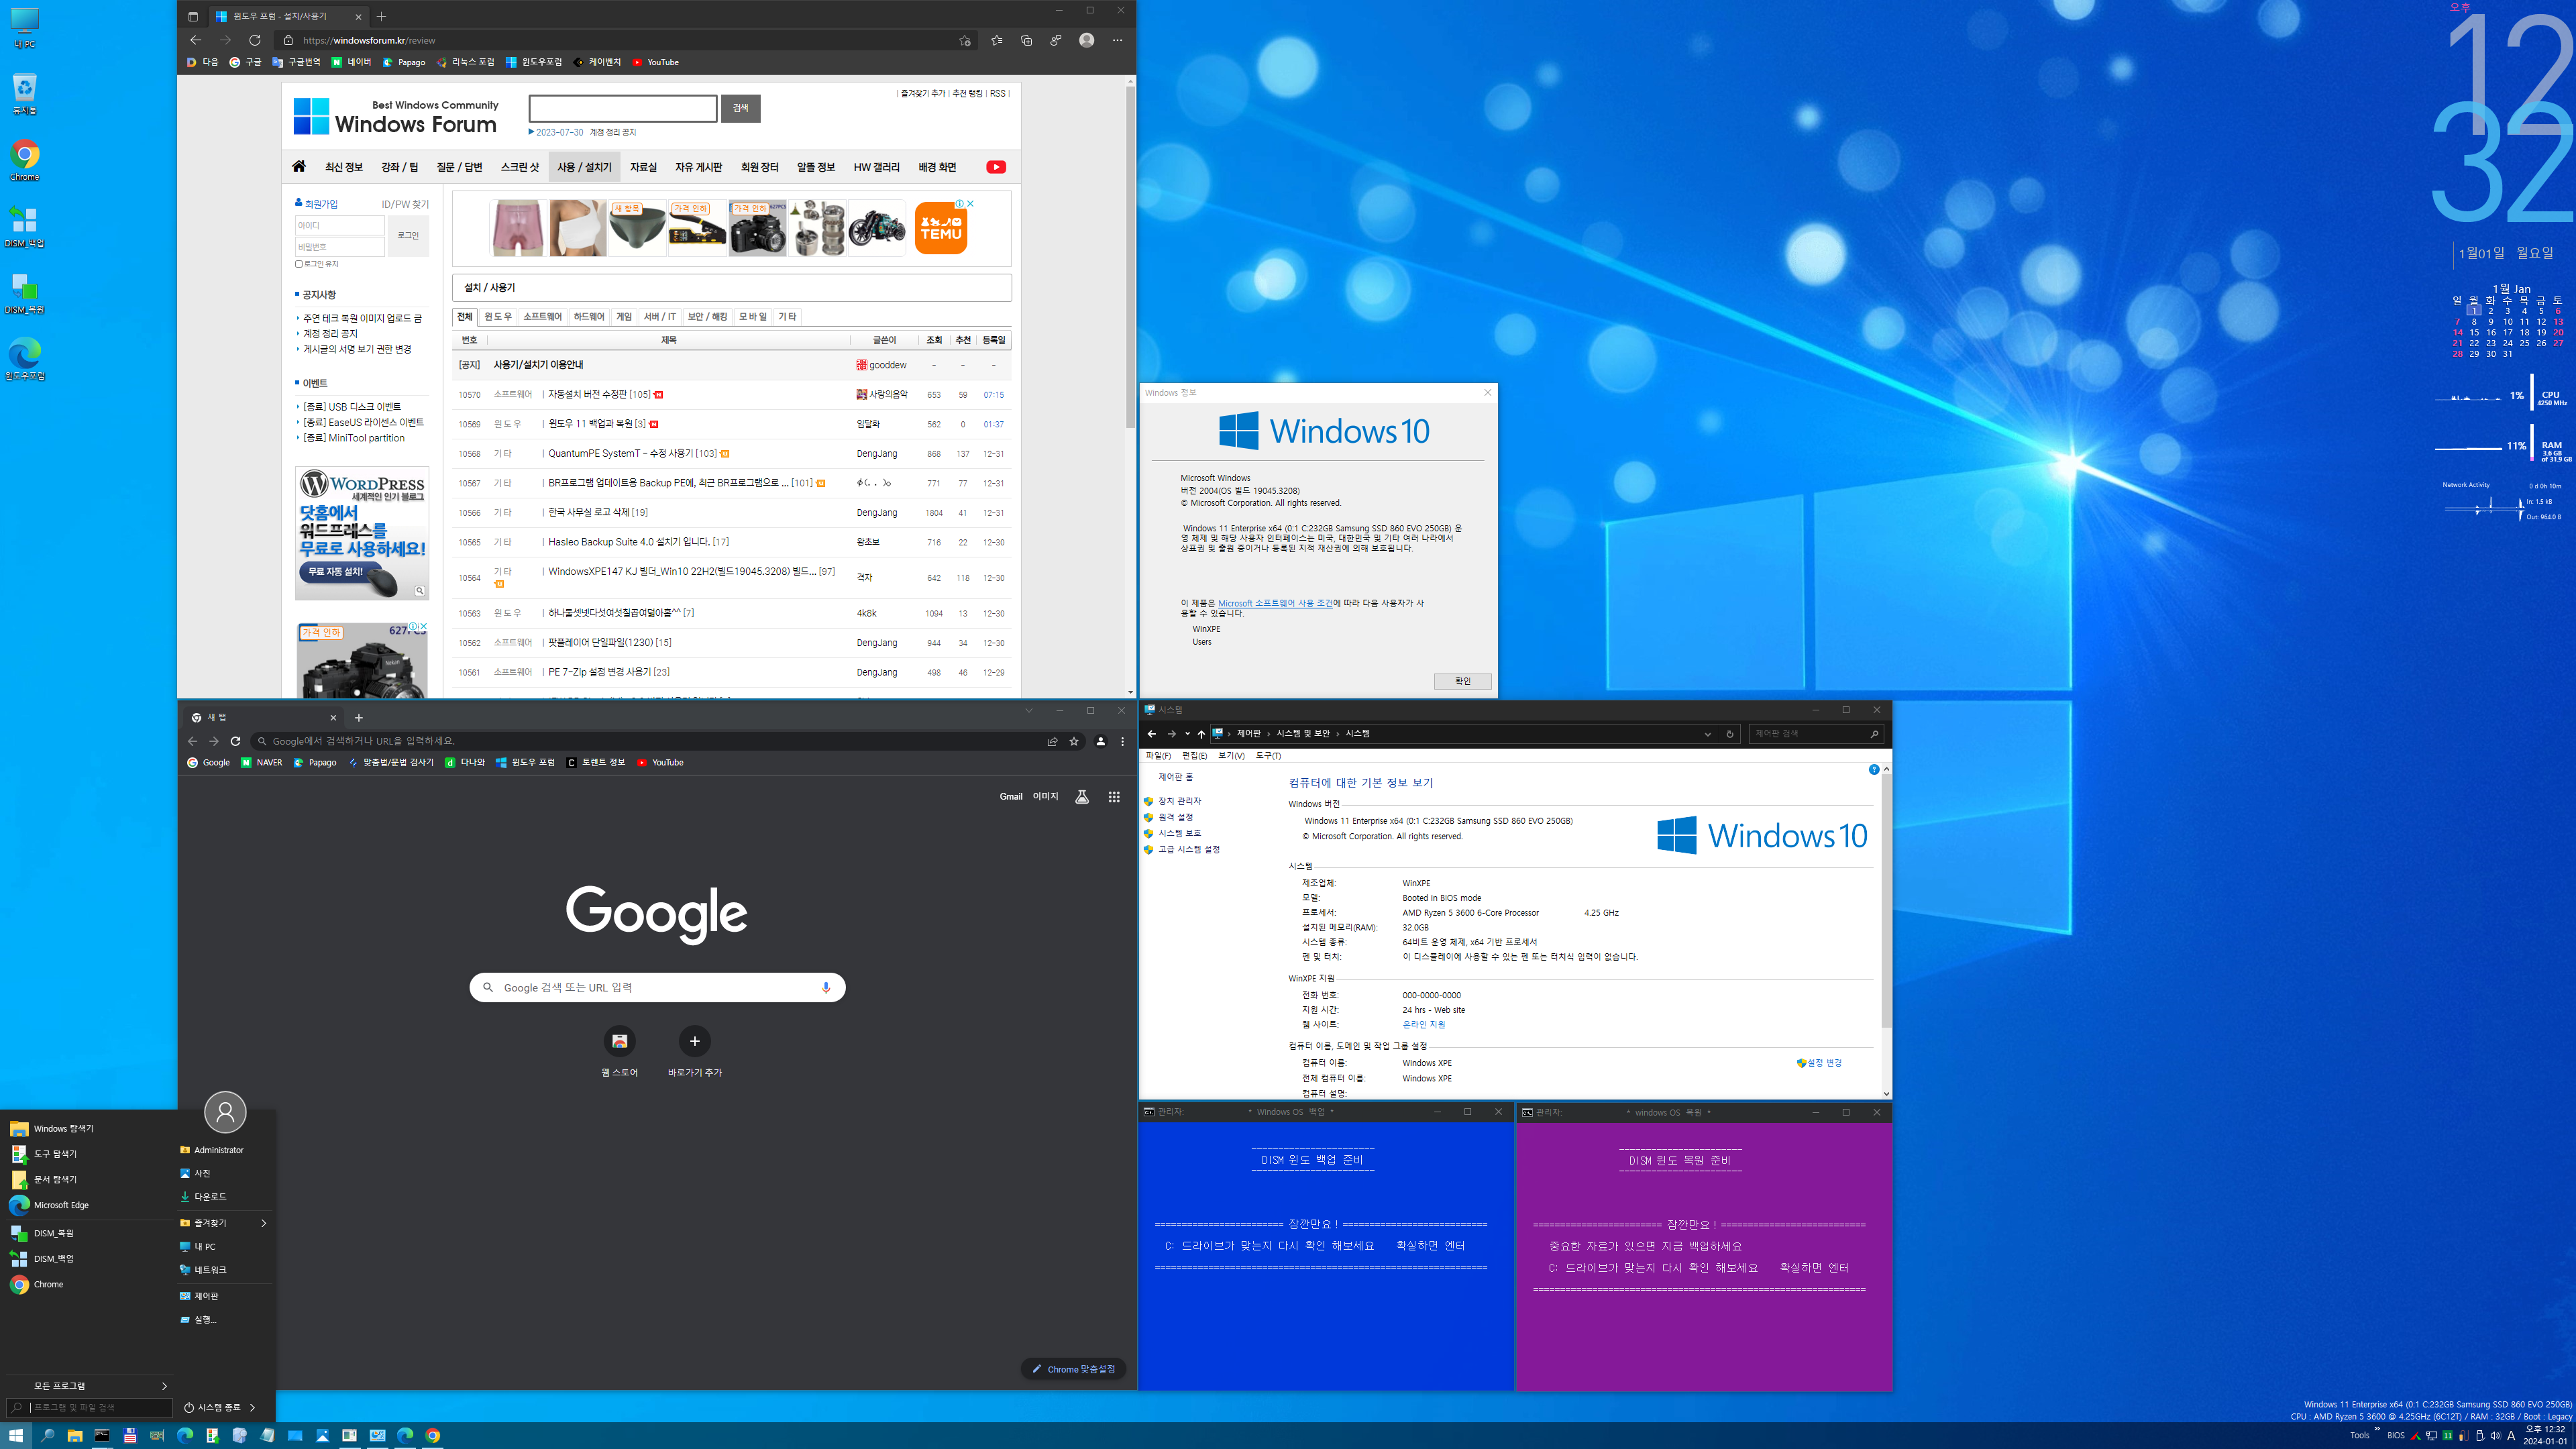Click the Edge page vertical scrollbar
The width and height of the screenshot is (2576, 1449).
(x=1130, y=257)
